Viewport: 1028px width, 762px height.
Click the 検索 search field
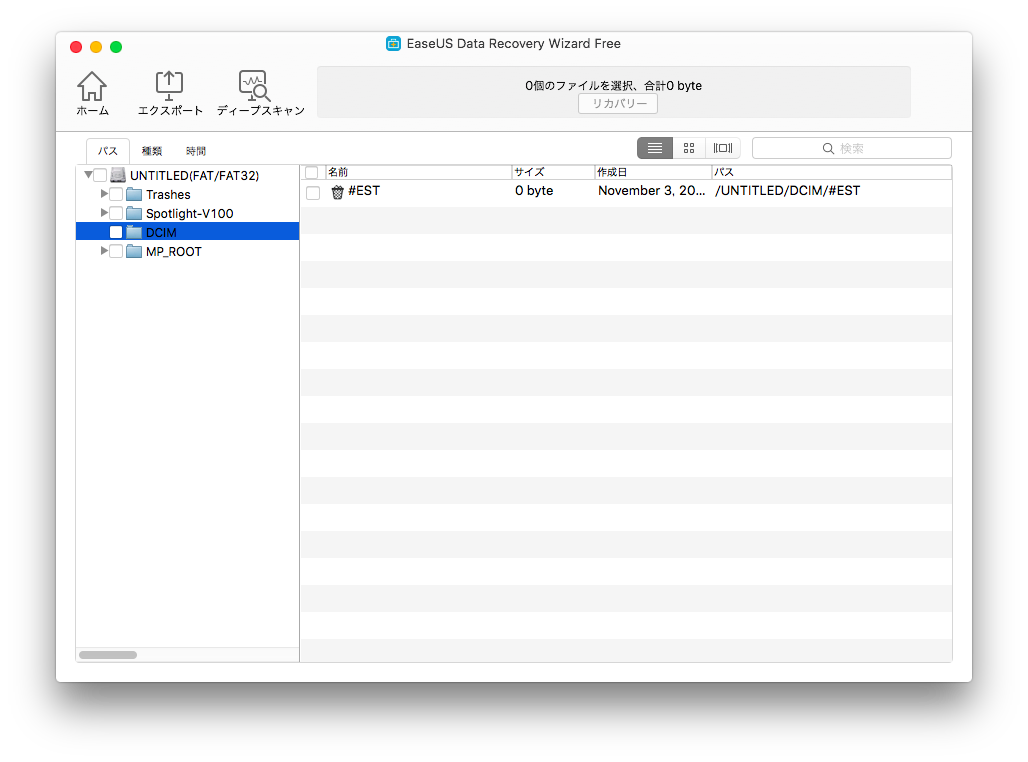(852, 148)
